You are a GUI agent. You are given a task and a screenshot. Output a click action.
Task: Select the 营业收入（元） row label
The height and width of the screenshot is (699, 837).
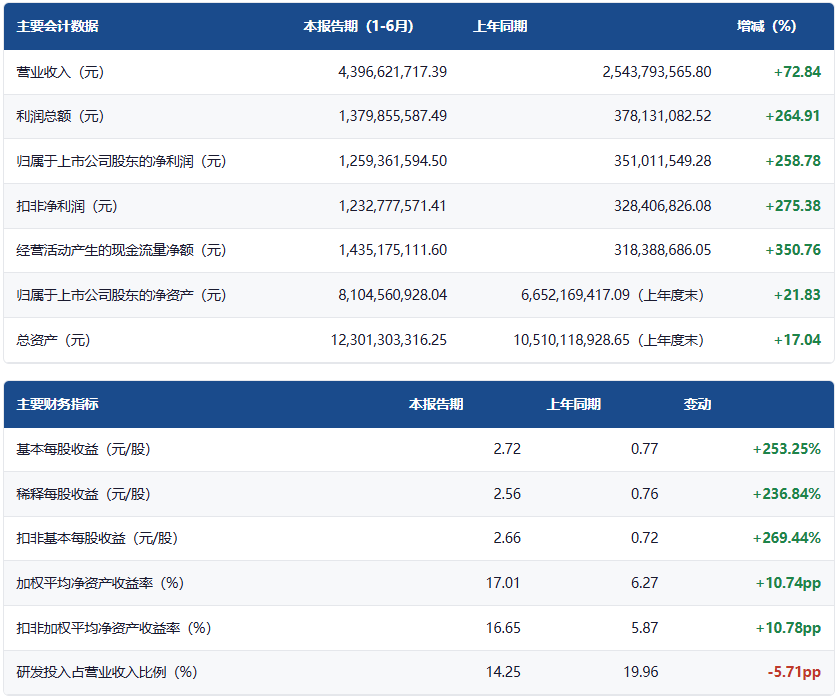[60, 72]
